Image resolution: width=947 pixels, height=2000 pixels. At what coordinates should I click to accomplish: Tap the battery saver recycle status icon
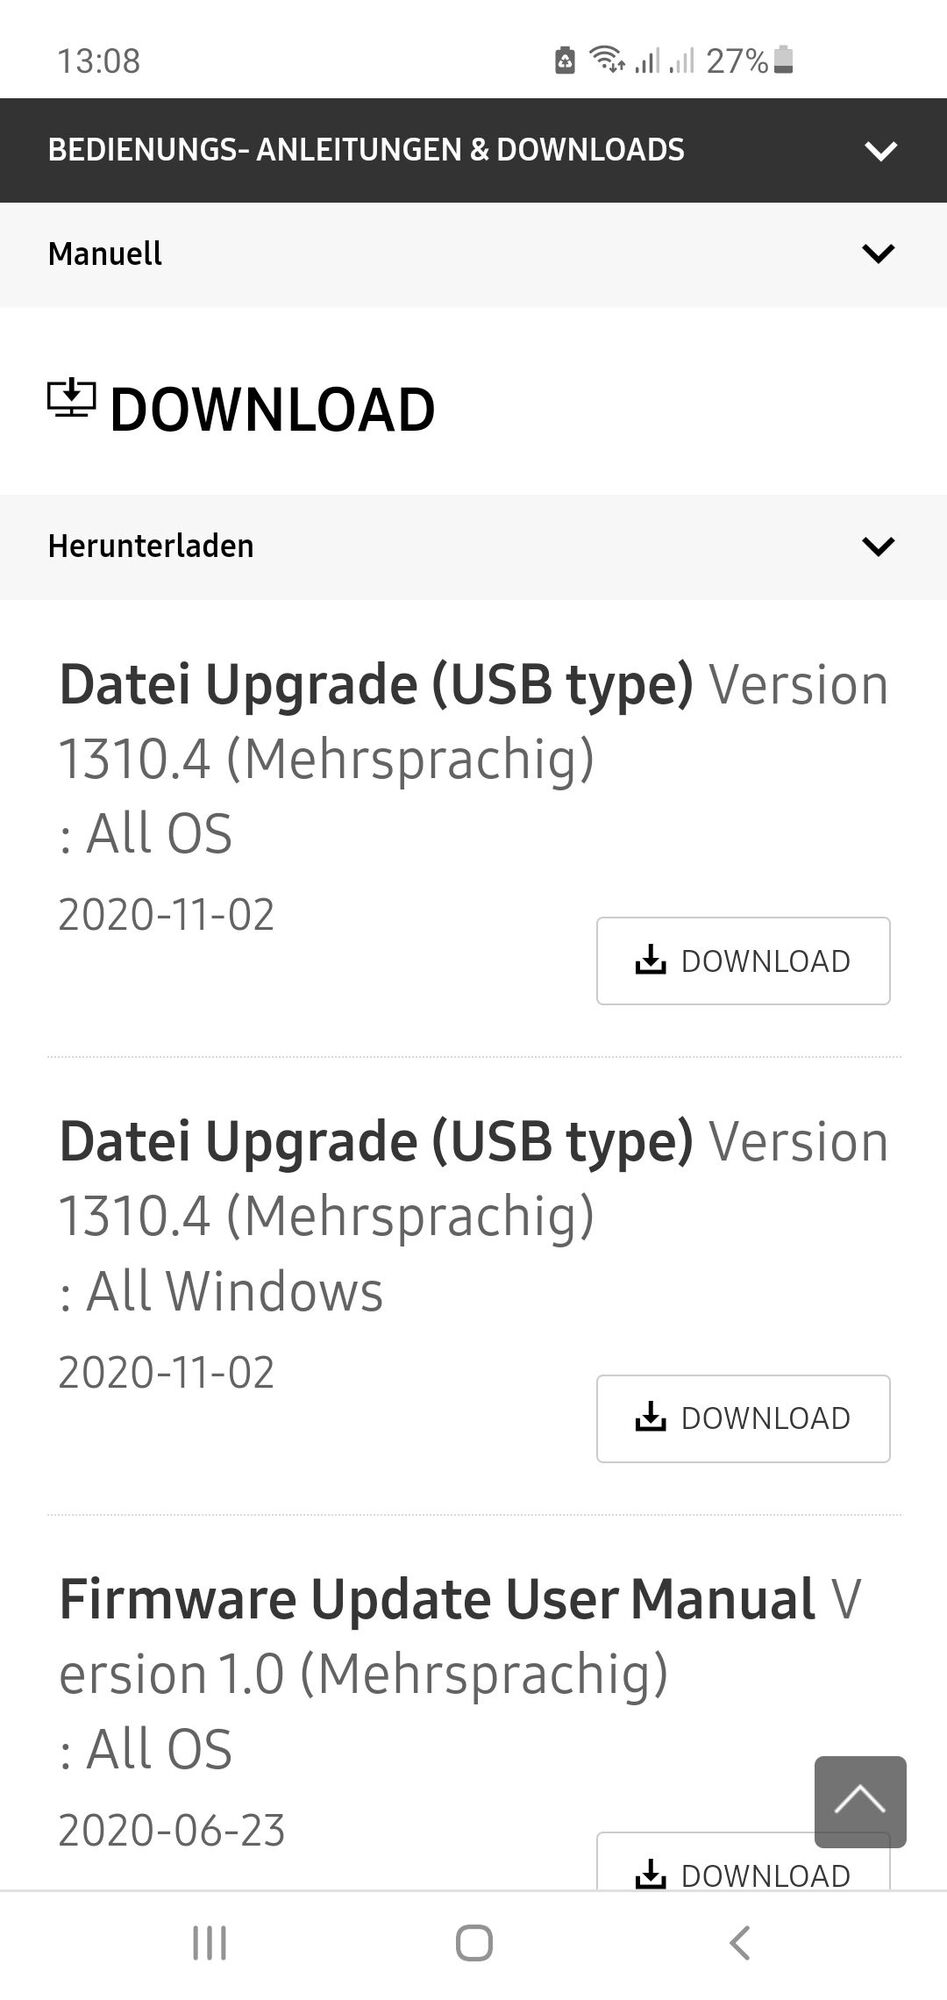pyautogui.click(x=565, y=61)
